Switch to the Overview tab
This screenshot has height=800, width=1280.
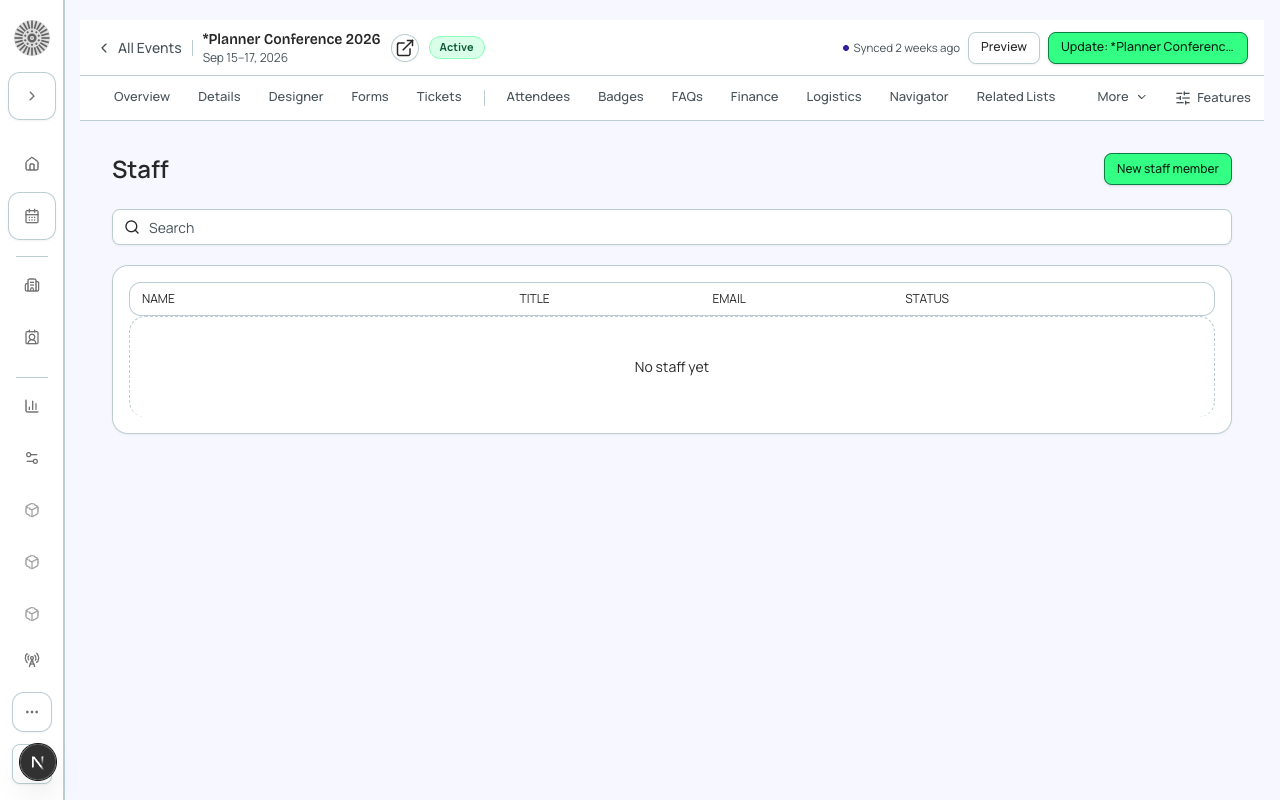[x=142, y=97]
